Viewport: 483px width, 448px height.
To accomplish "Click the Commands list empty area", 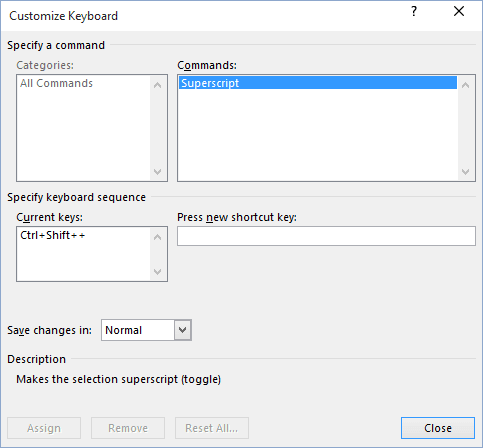I will (x=318, y=135).
